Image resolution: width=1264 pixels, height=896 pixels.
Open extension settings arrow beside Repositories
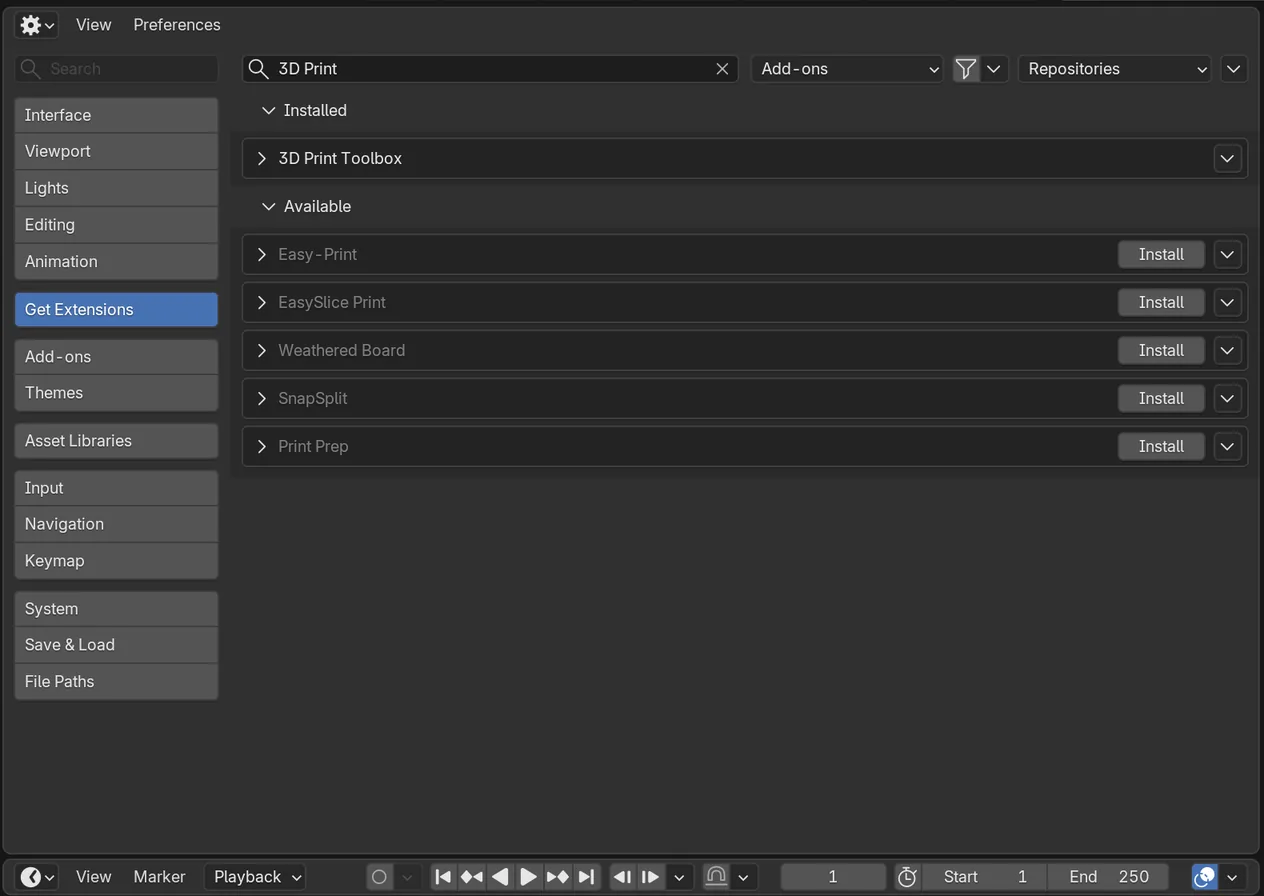(1234, 69)
